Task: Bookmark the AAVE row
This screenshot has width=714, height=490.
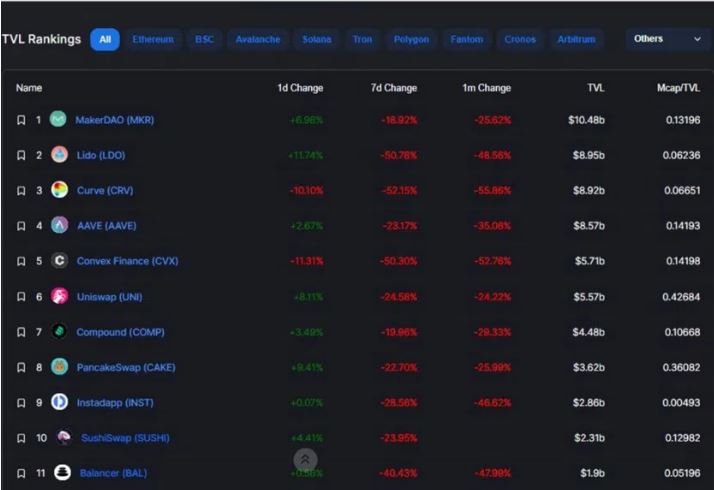Action: pyautogui.click(x=21, y=226)
